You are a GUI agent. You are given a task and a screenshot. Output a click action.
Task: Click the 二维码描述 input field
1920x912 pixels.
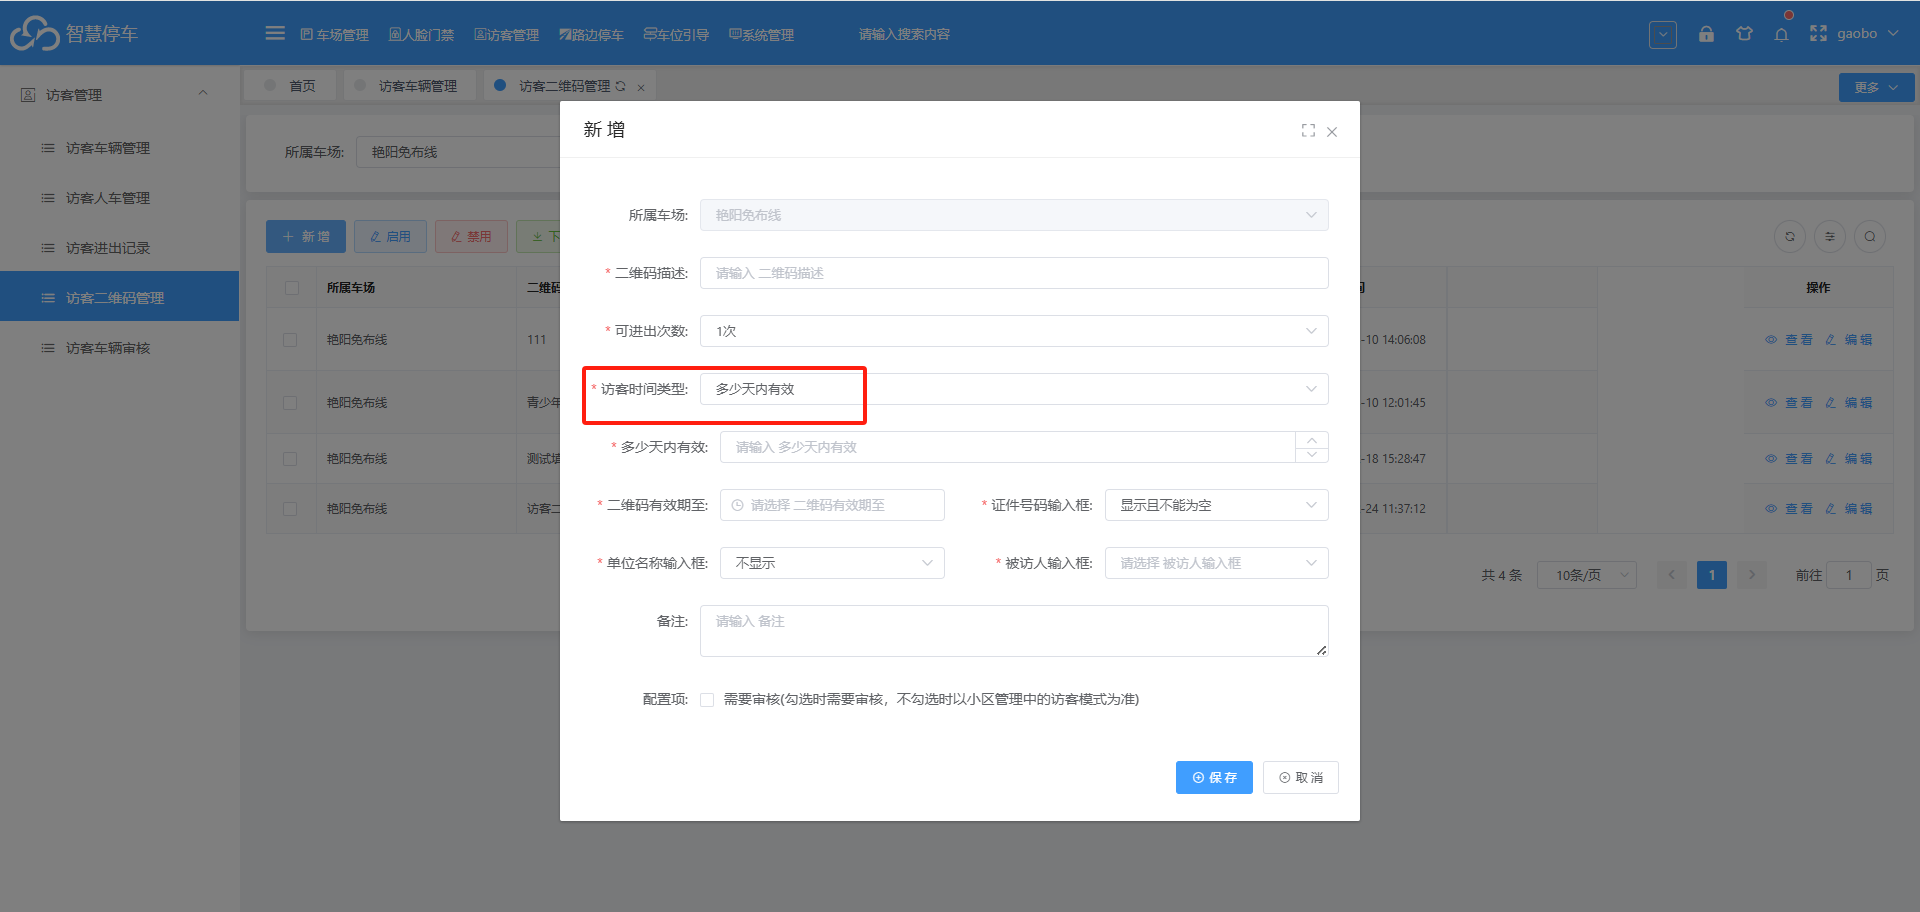[x=1014, y=273]
